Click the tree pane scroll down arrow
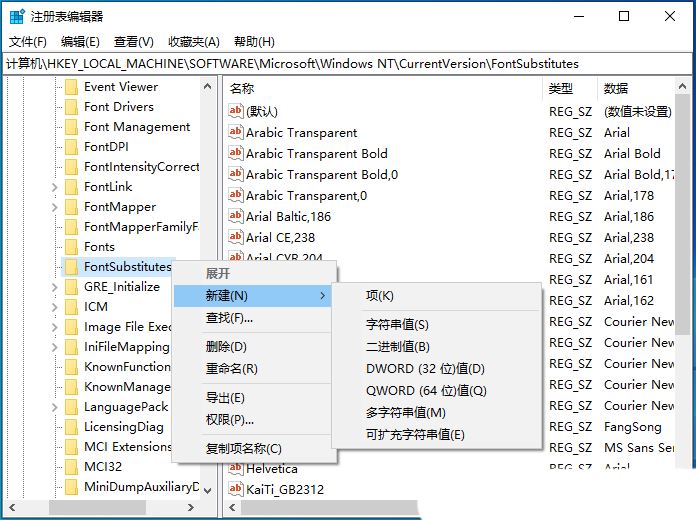The width and height of the screenshot is (696, 520). (207, 490)
